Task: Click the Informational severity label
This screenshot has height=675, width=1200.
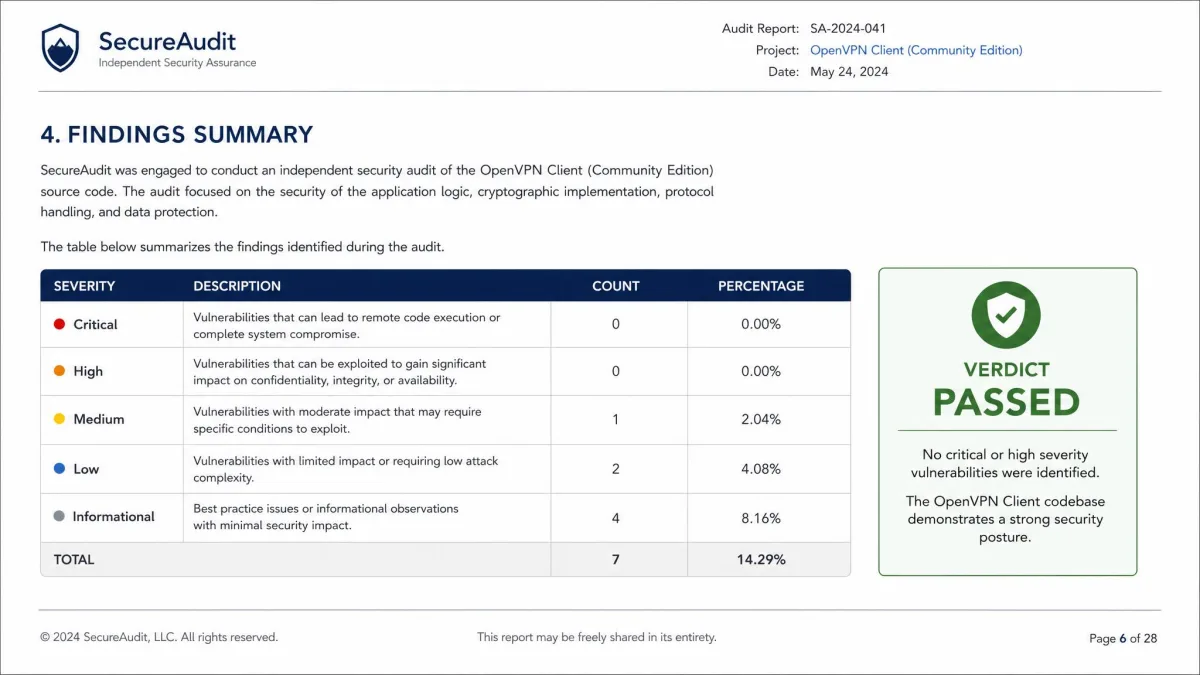Action: (113, 516)
